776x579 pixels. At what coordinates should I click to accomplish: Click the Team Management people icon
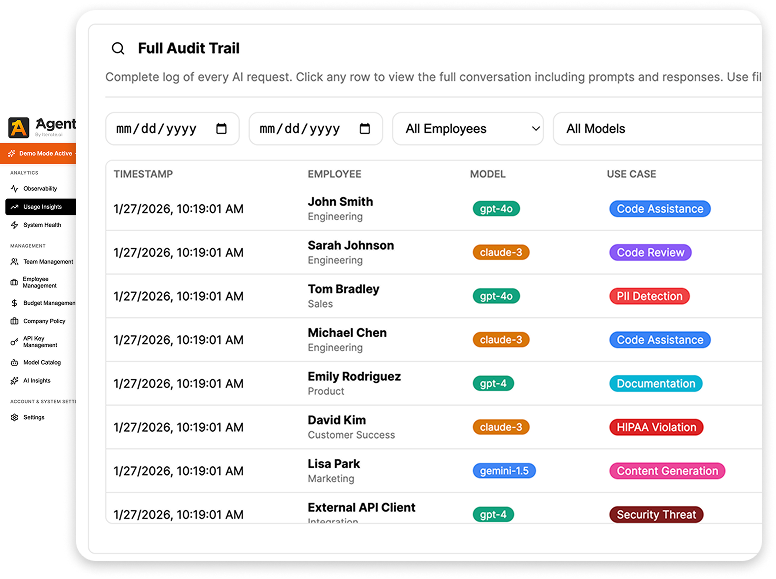14,261
